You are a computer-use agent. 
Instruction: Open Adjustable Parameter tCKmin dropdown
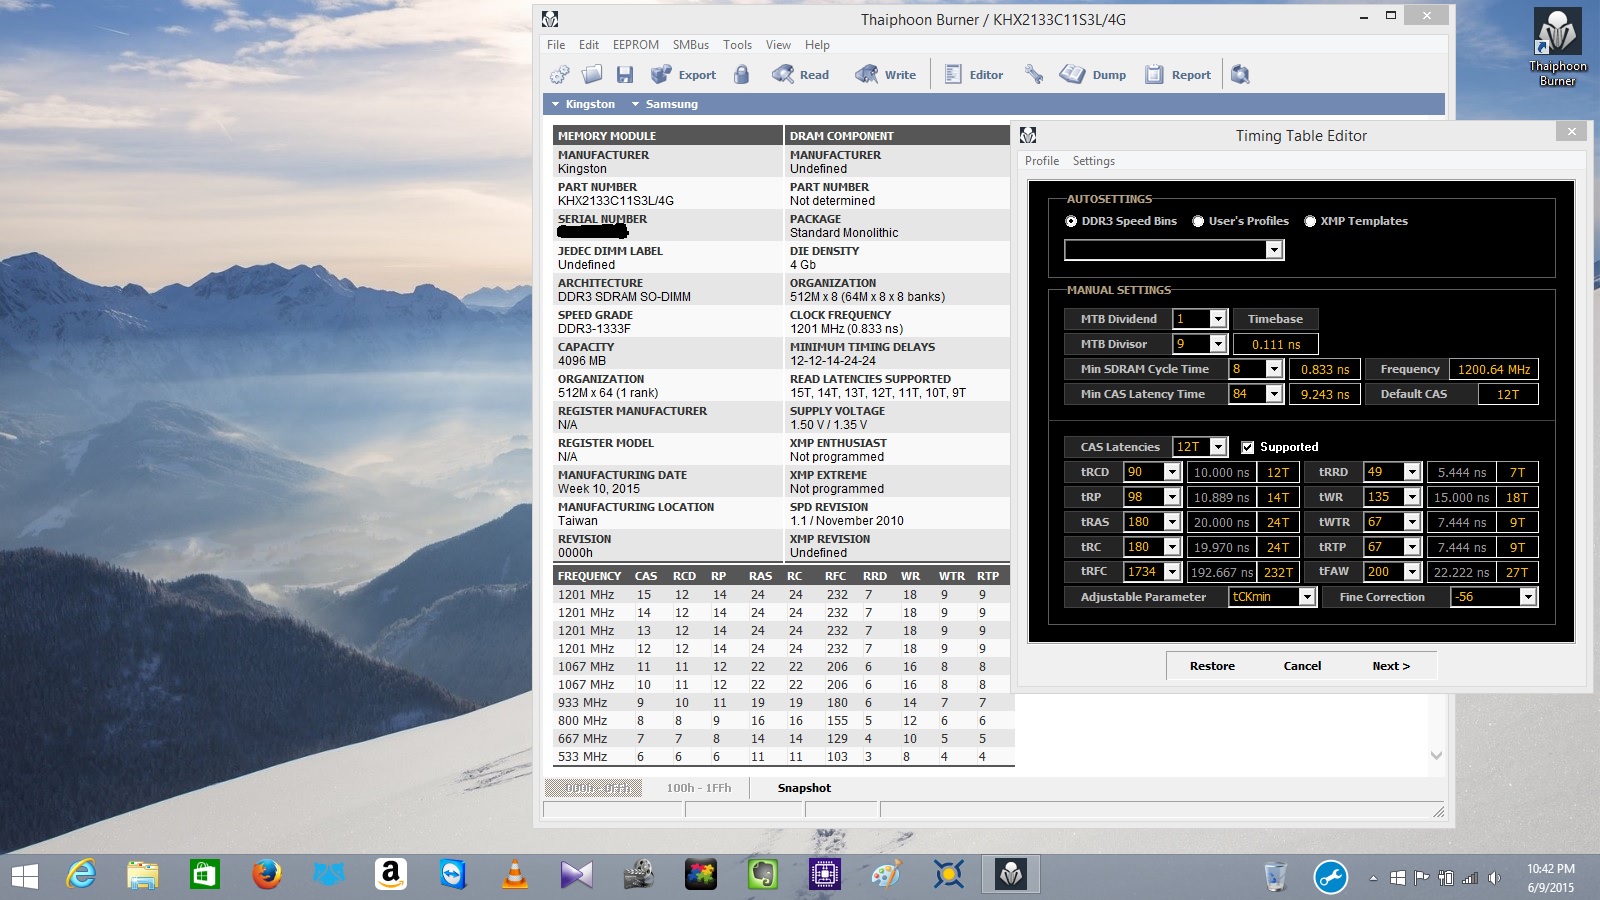[x=1306, y=597]
